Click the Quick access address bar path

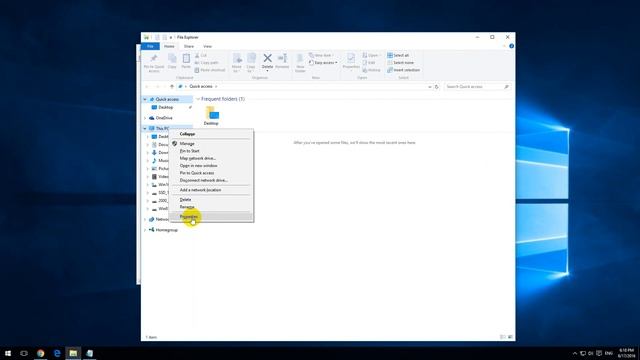point(201,87)
